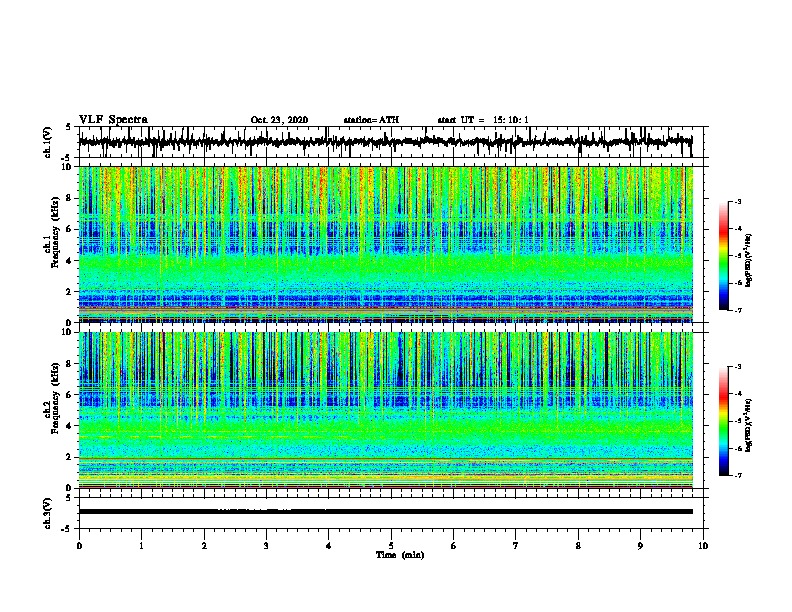
Task: Click inside the ch.2 spectrogram panel
Action: coord(391,410)
